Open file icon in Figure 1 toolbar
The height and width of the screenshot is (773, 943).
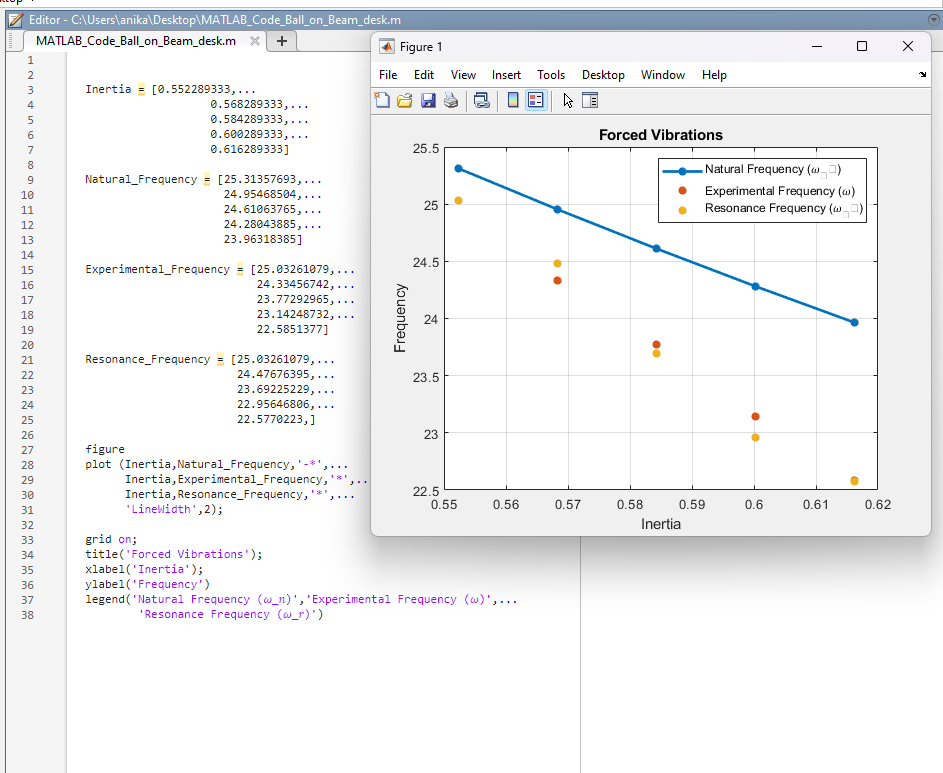tap(405, 100)
